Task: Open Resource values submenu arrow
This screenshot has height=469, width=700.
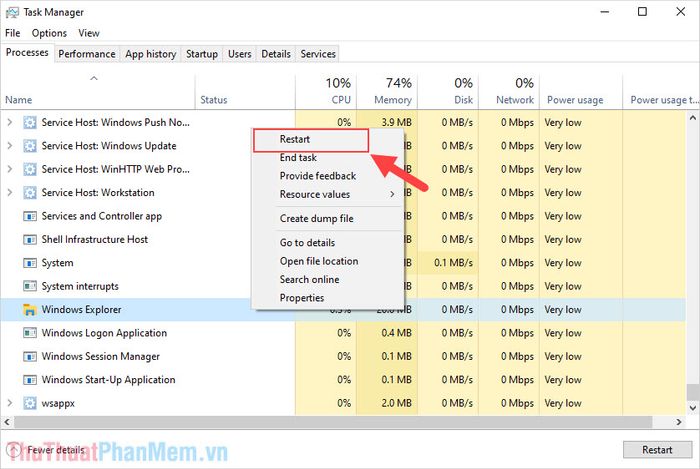Action: (392, 194)
